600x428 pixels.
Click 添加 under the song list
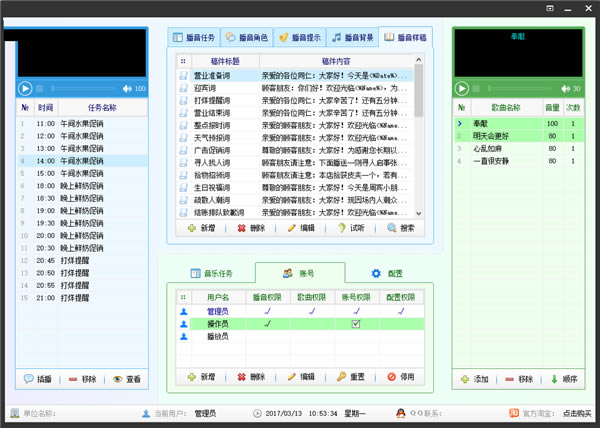pos(475,379)
